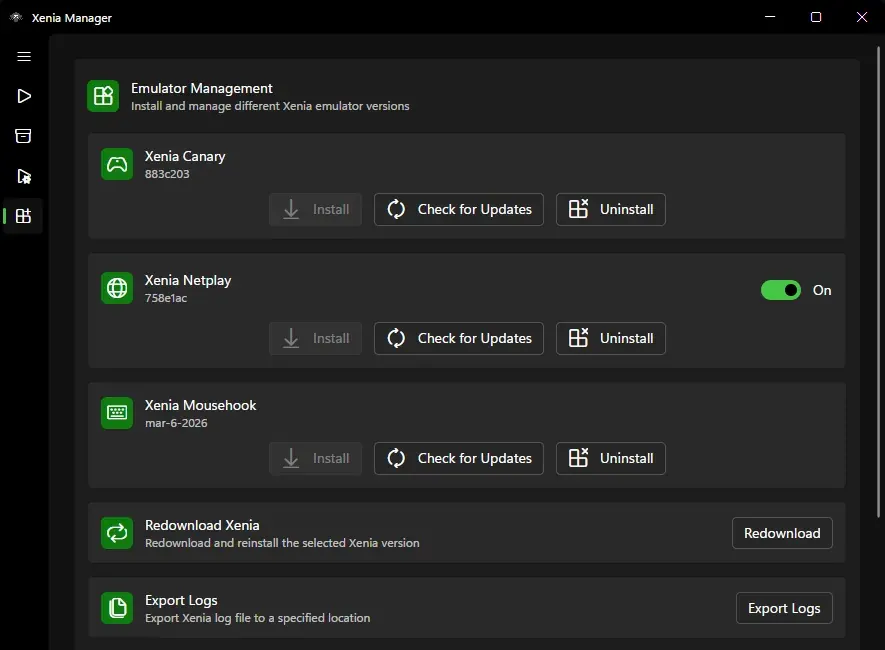Click the vertical scrollbar thumb

coord(878,282)
